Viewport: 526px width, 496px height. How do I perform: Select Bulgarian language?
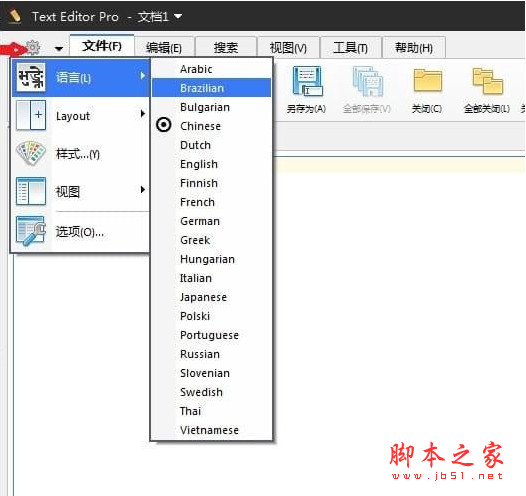(x=211, y=107)
